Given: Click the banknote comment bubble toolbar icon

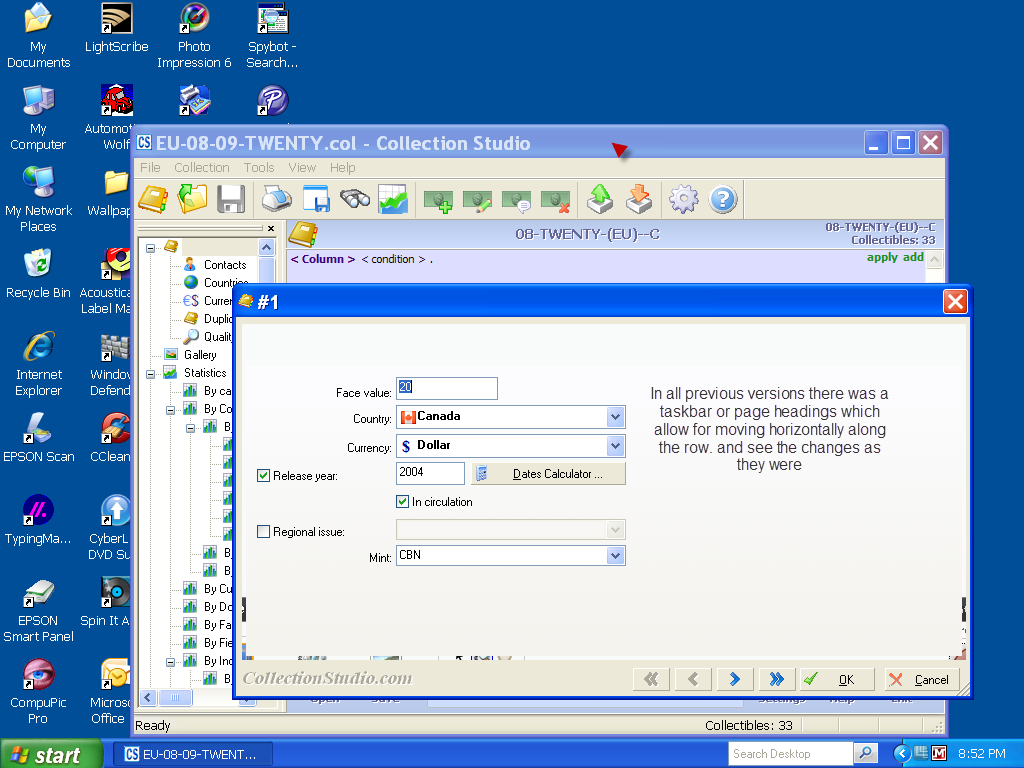Looking at the screenshot, I should coord(517,200).
